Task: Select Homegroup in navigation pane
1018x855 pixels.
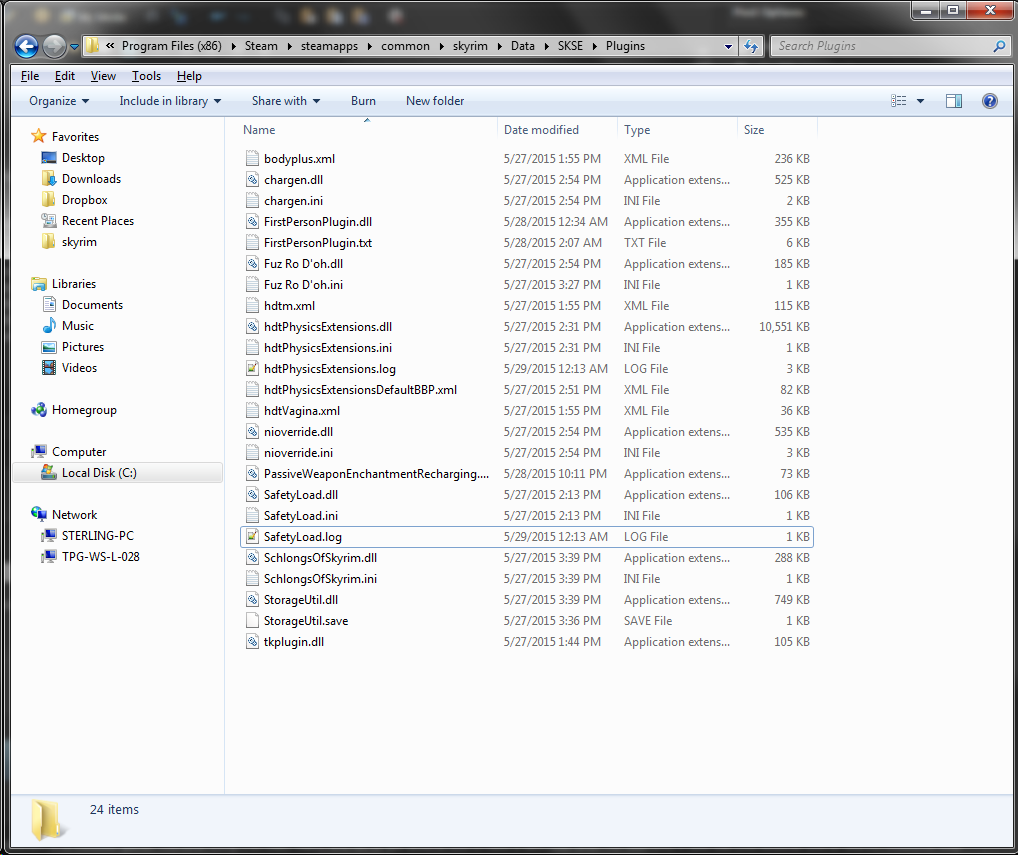Action: (84, 410)
